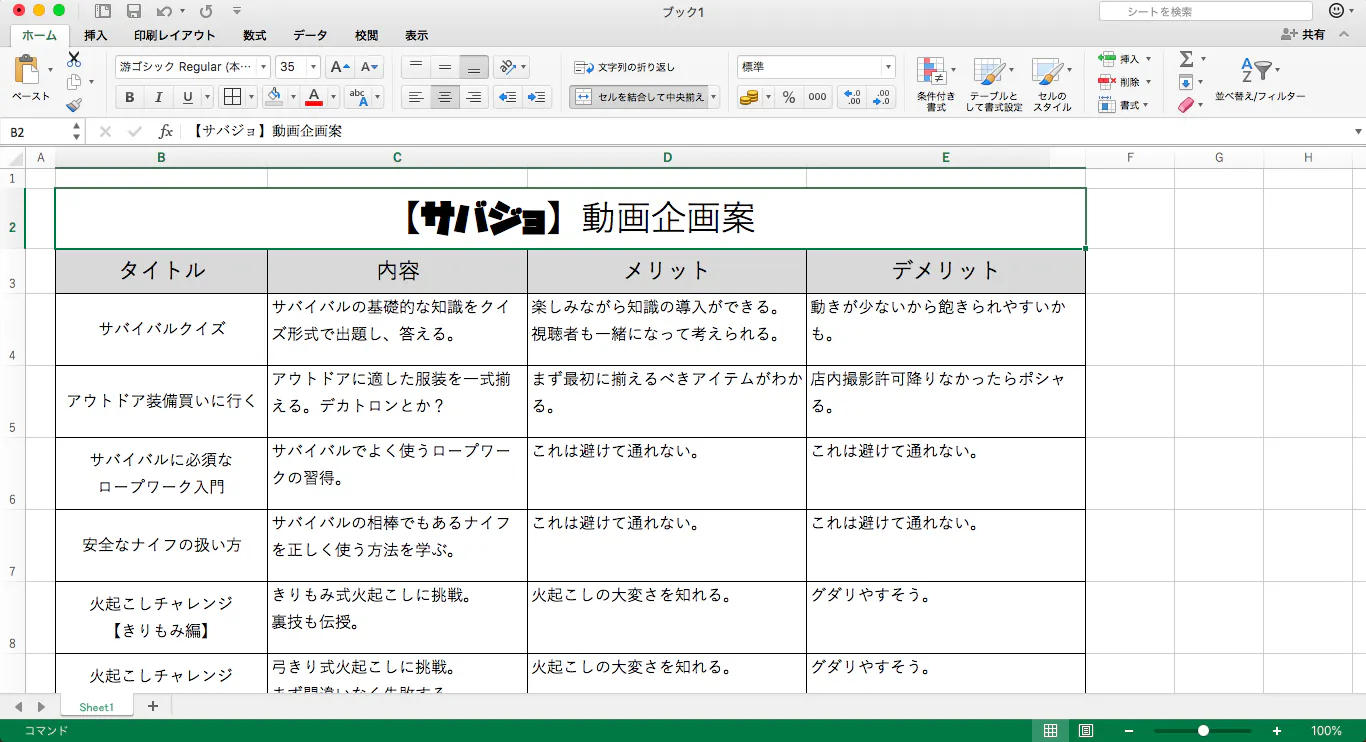The image size is (1366, 742).
Task: Open the 数式 ribbon tab
Action: [255, 35]
